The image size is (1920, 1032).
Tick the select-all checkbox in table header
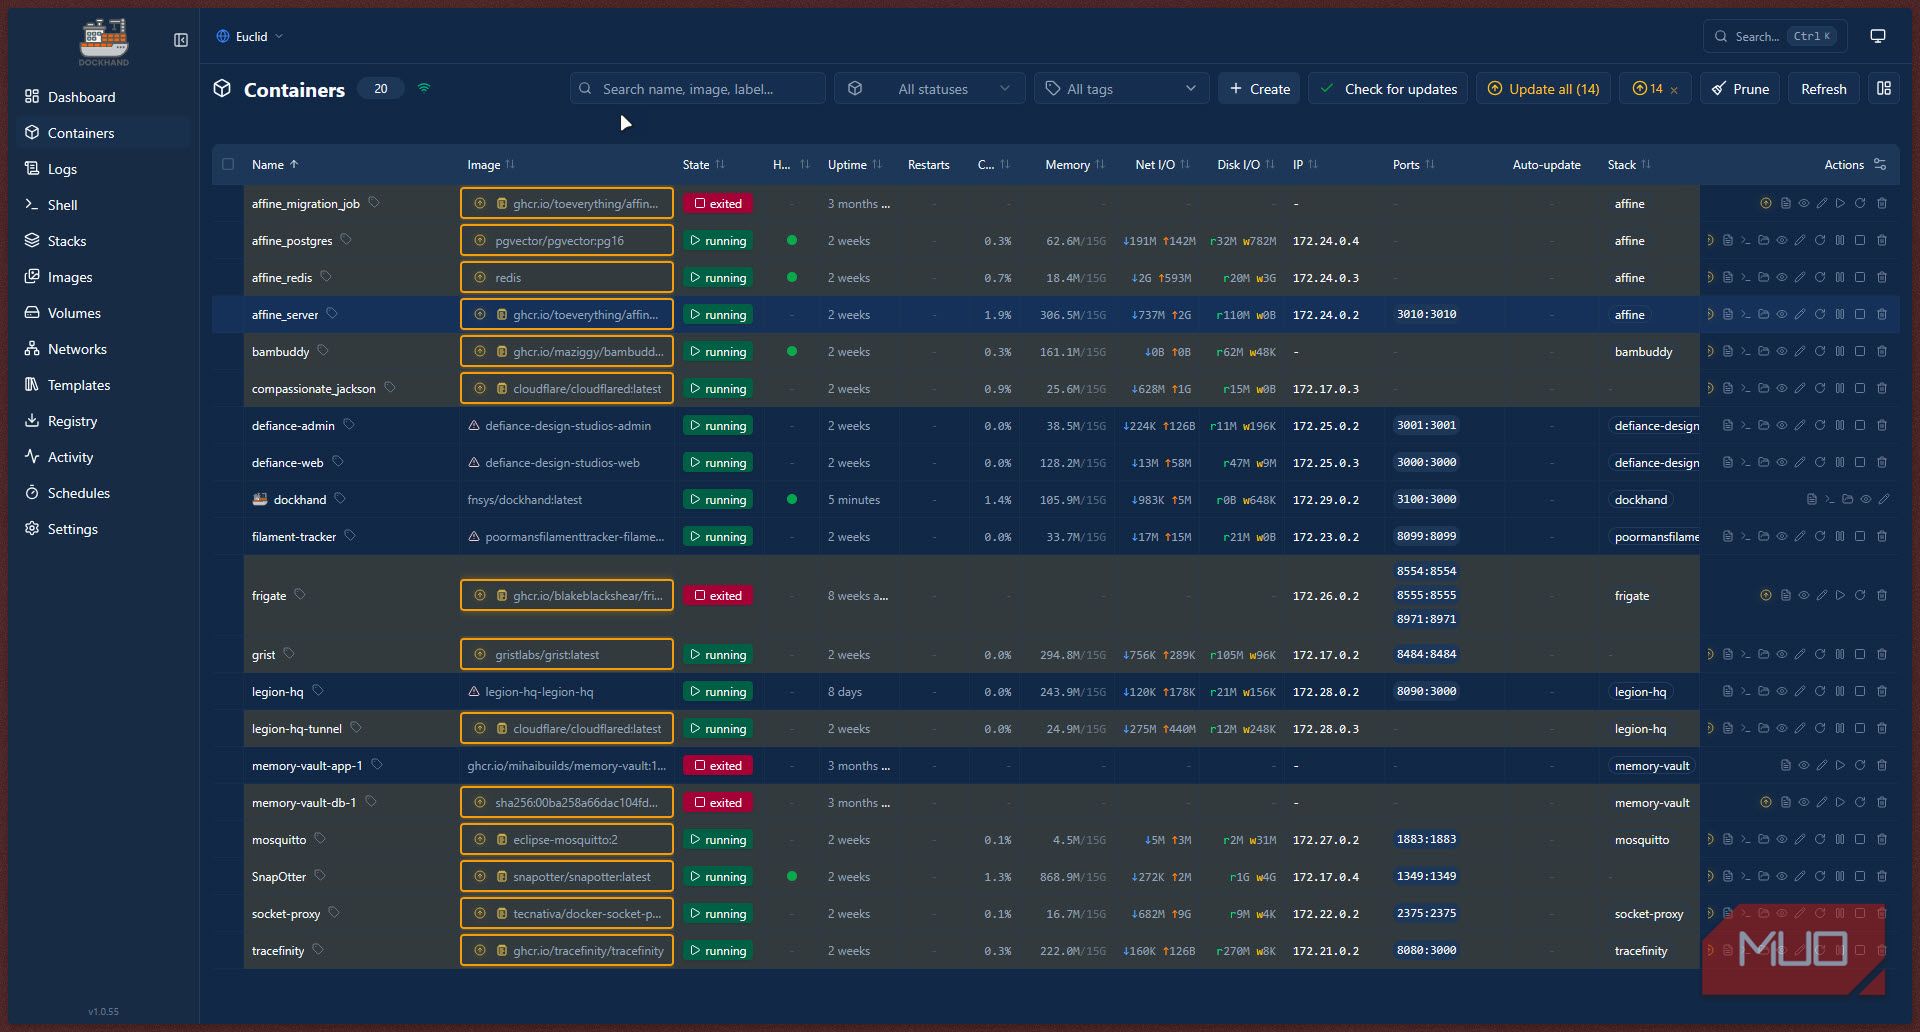pos(228,164)
